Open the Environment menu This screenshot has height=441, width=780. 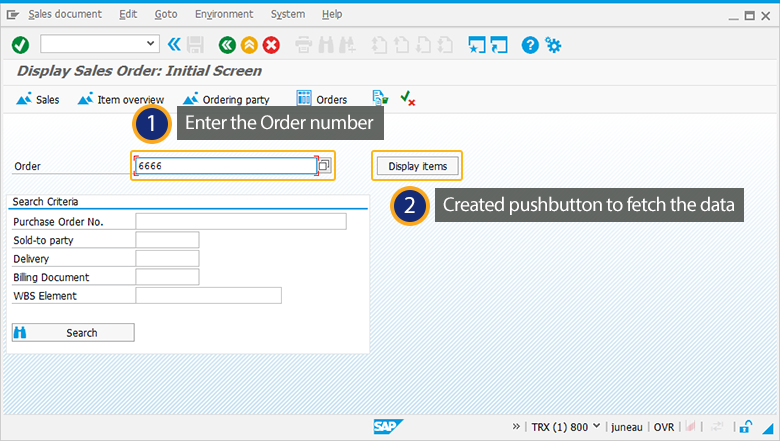tap(224, 14)
